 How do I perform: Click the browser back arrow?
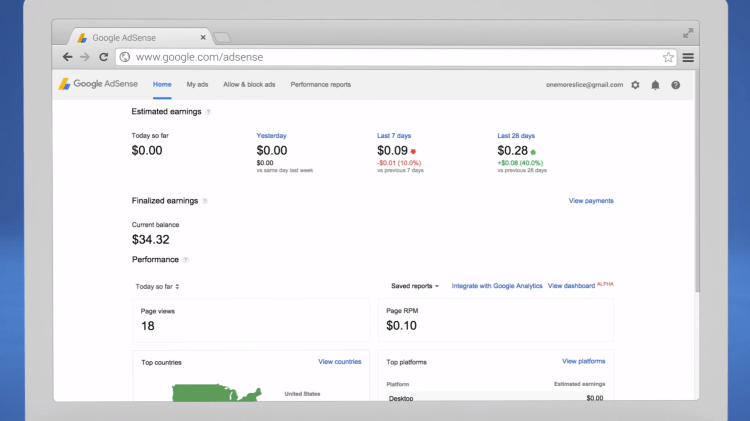tap(67, 57)
